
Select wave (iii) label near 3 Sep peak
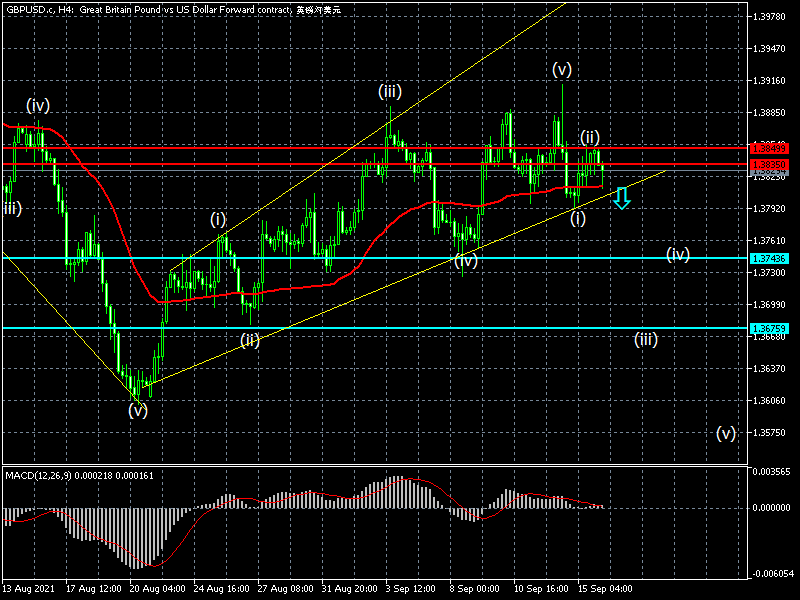pyautogui.click(x=390, y=92)
